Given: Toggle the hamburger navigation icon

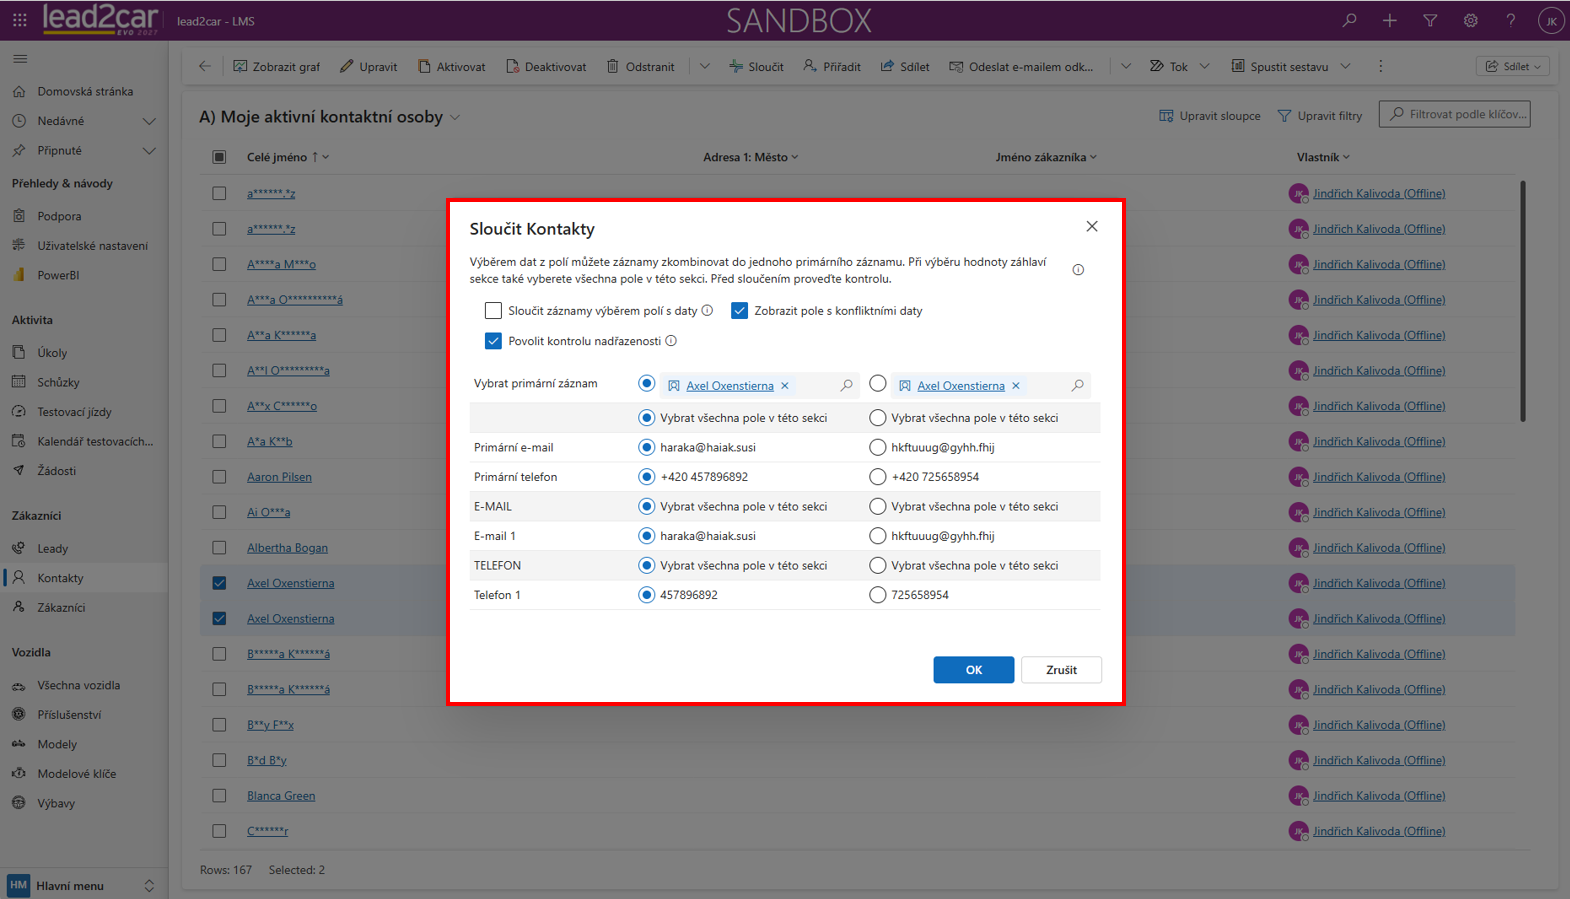Looking at the screenshot, I should pyautogui.click(x=20, y=59).
